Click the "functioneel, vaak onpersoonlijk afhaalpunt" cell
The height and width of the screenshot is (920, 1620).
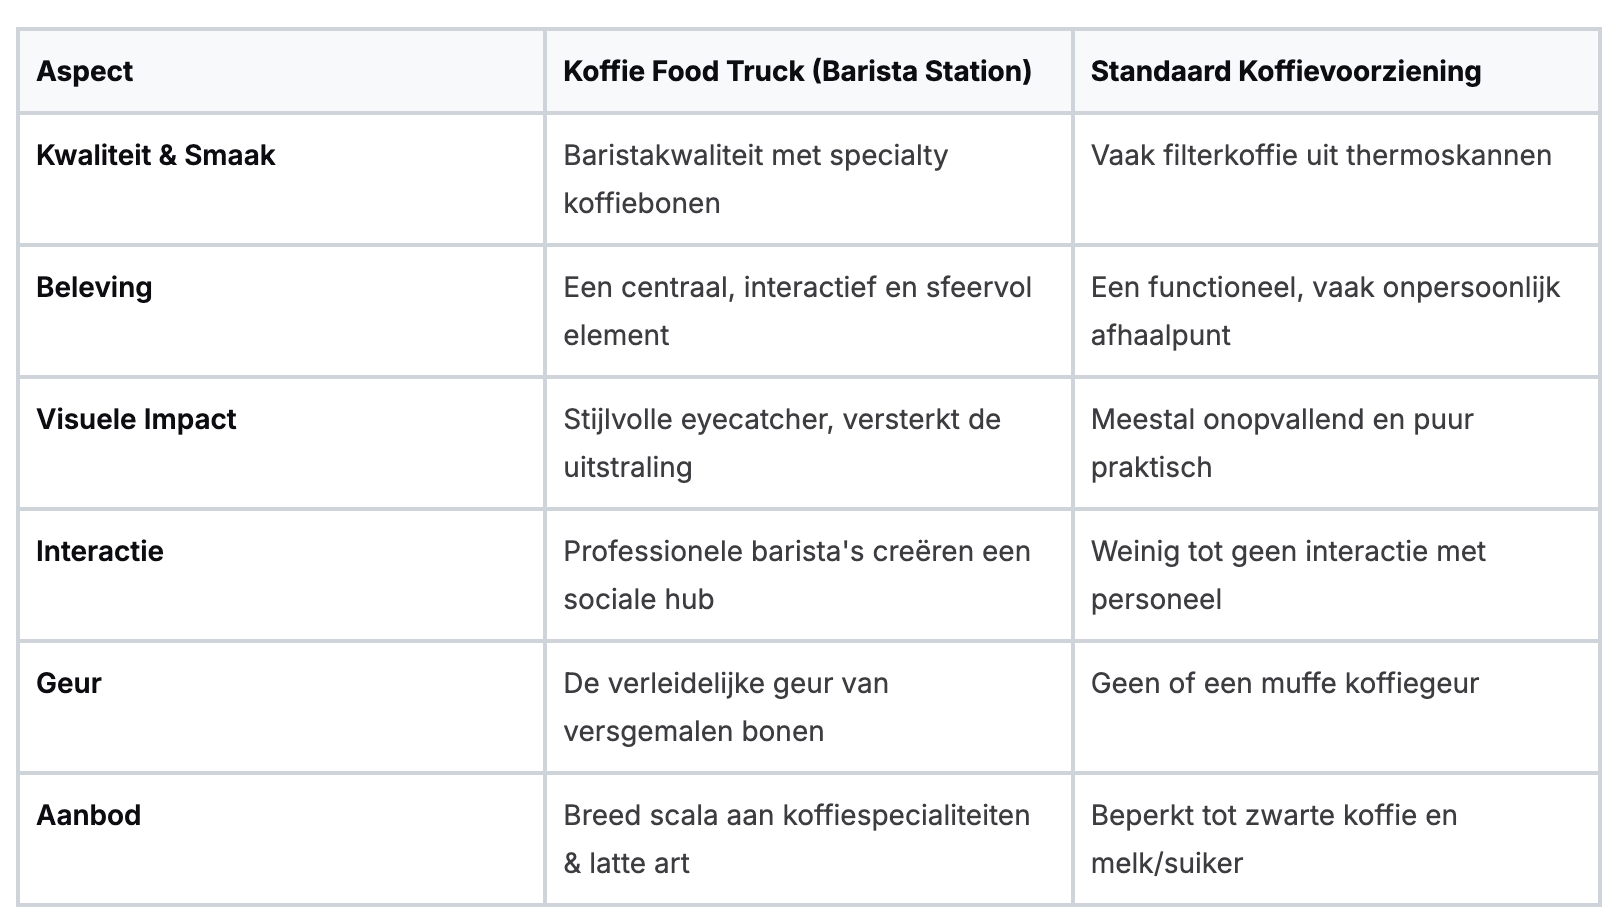(1325, 310)
